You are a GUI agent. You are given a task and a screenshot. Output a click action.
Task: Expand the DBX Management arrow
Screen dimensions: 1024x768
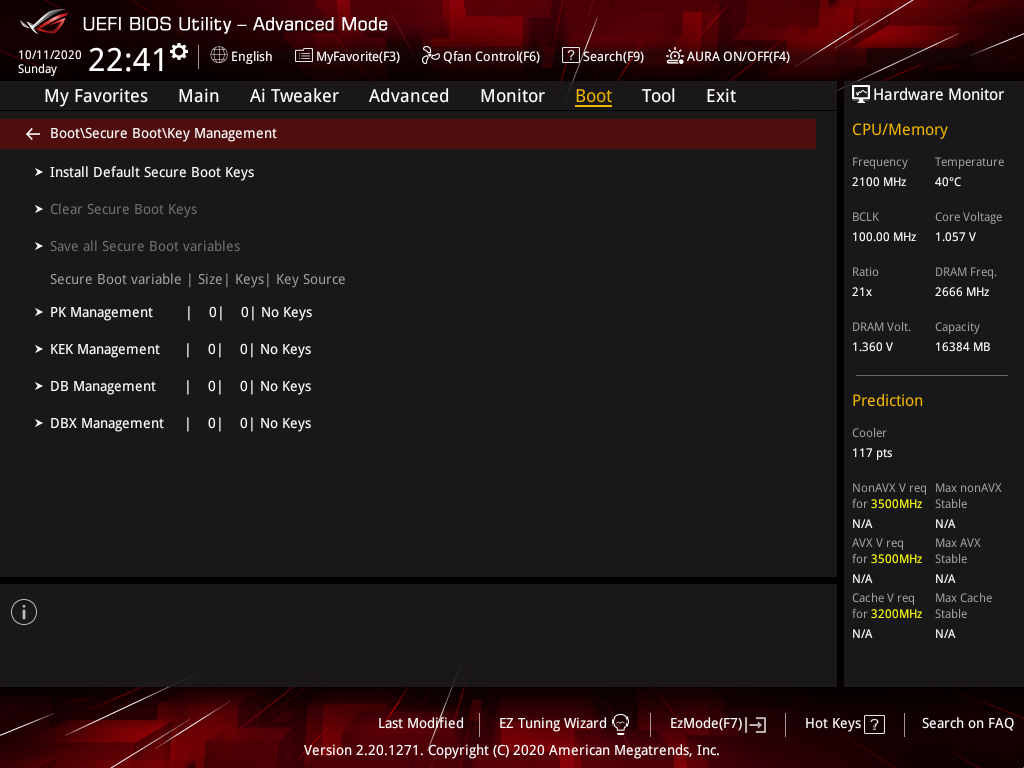click(x=39, y=423)
